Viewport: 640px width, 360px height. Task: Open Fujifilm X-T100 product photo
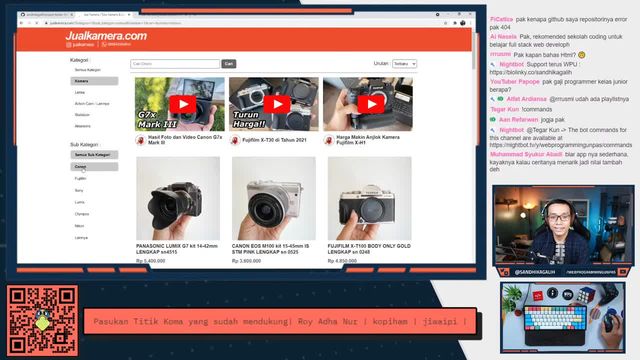click(x=369, y=198)
